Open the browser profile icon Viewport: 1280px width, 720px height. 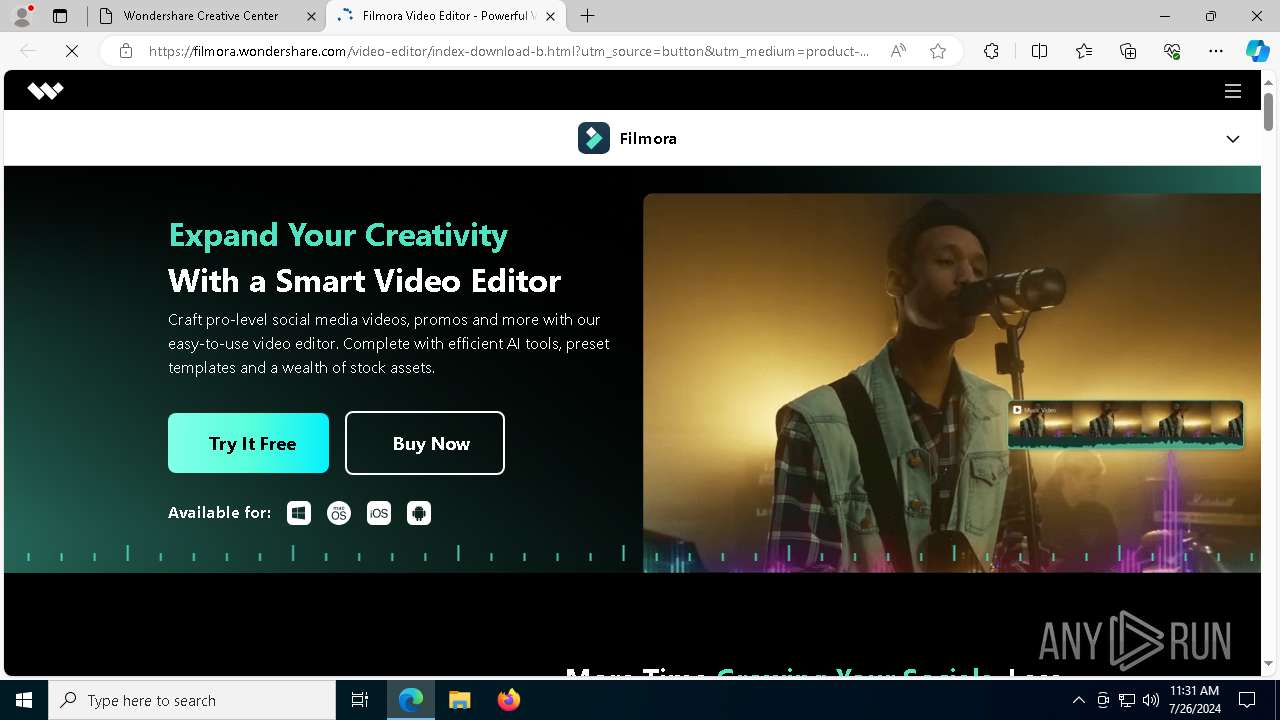coord(22,16)
